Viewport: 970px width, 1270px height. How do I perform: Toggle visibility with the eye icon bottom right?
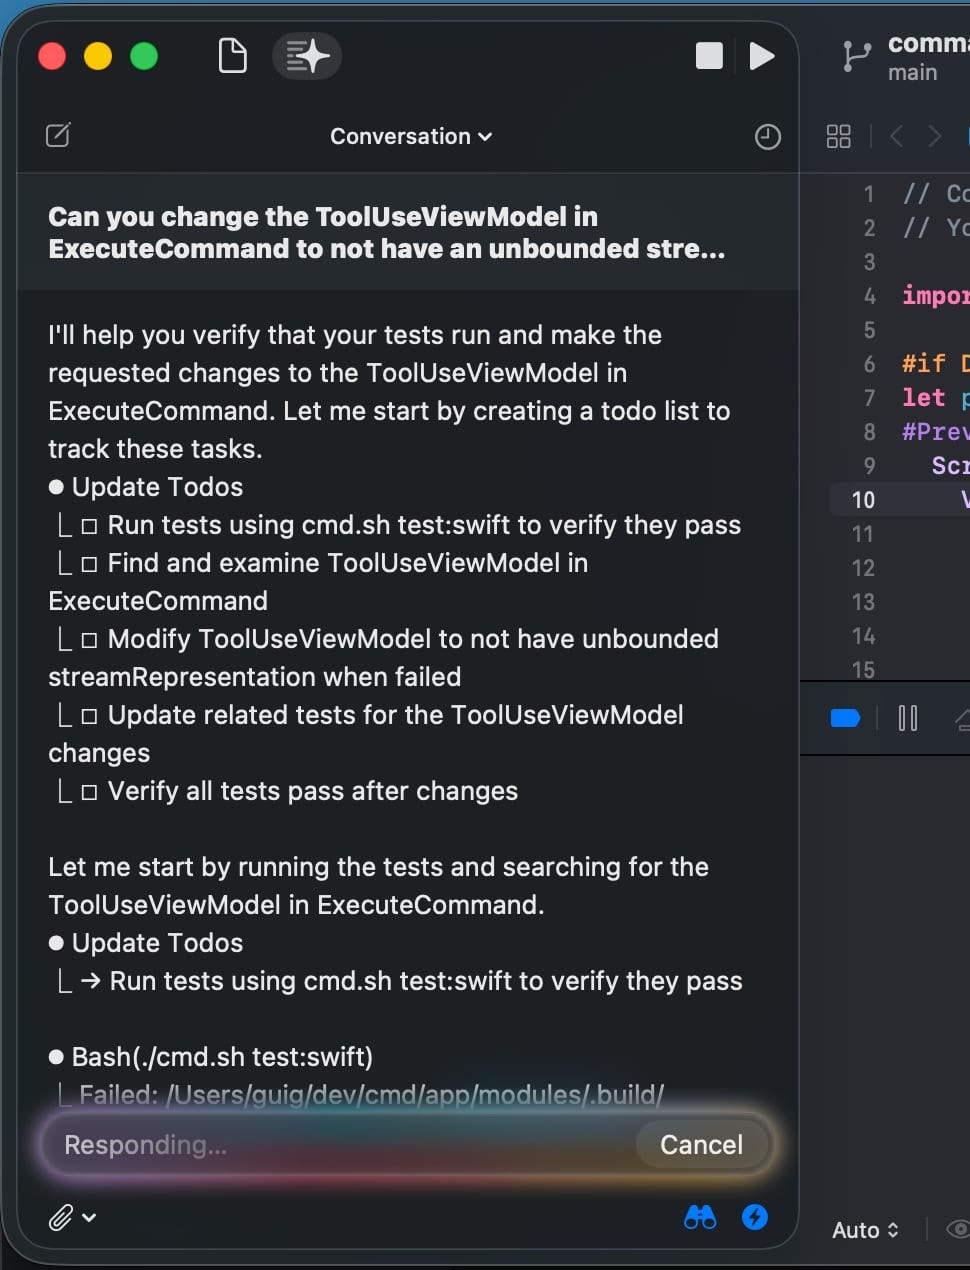coord(957,1230)
